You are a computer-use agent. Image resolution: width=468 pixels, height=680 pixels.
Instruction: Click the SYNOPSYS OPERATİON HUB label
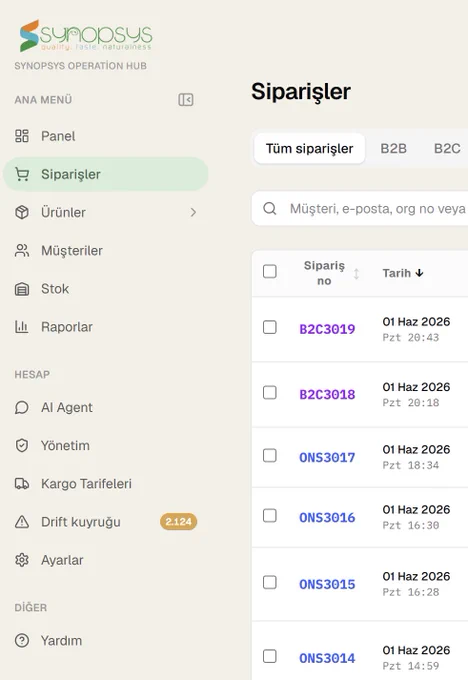coord(81,66)
